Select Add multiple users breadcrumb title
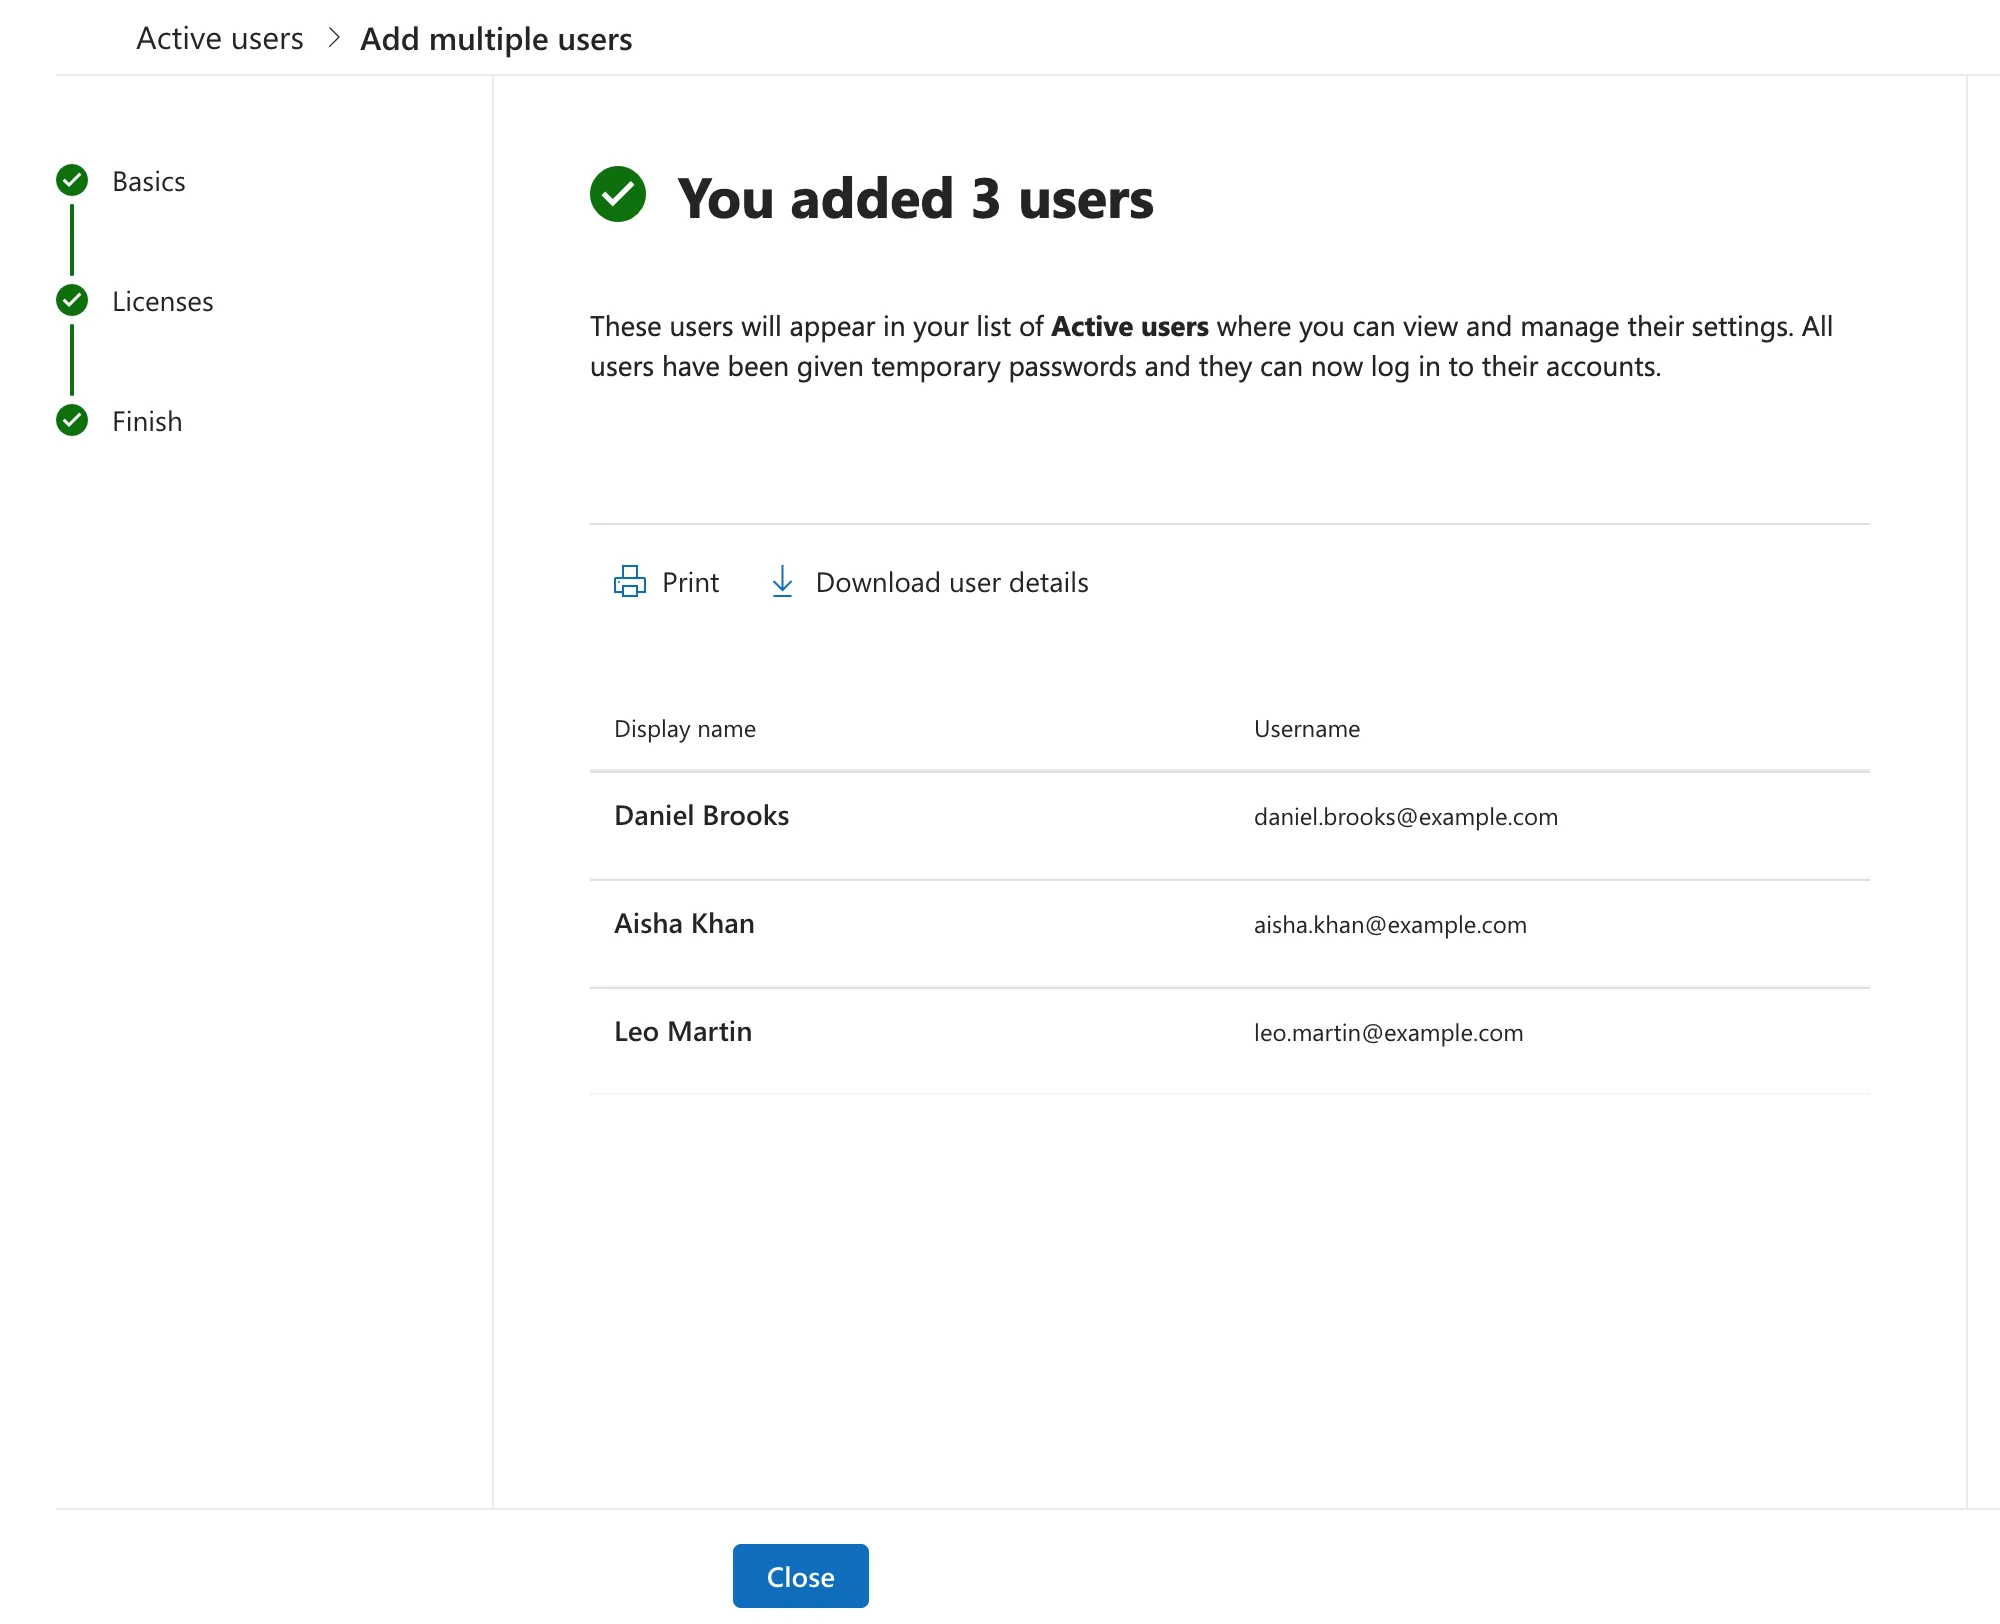The width and height of the screenshot is (2000, 1624). [x=496, y=39]
